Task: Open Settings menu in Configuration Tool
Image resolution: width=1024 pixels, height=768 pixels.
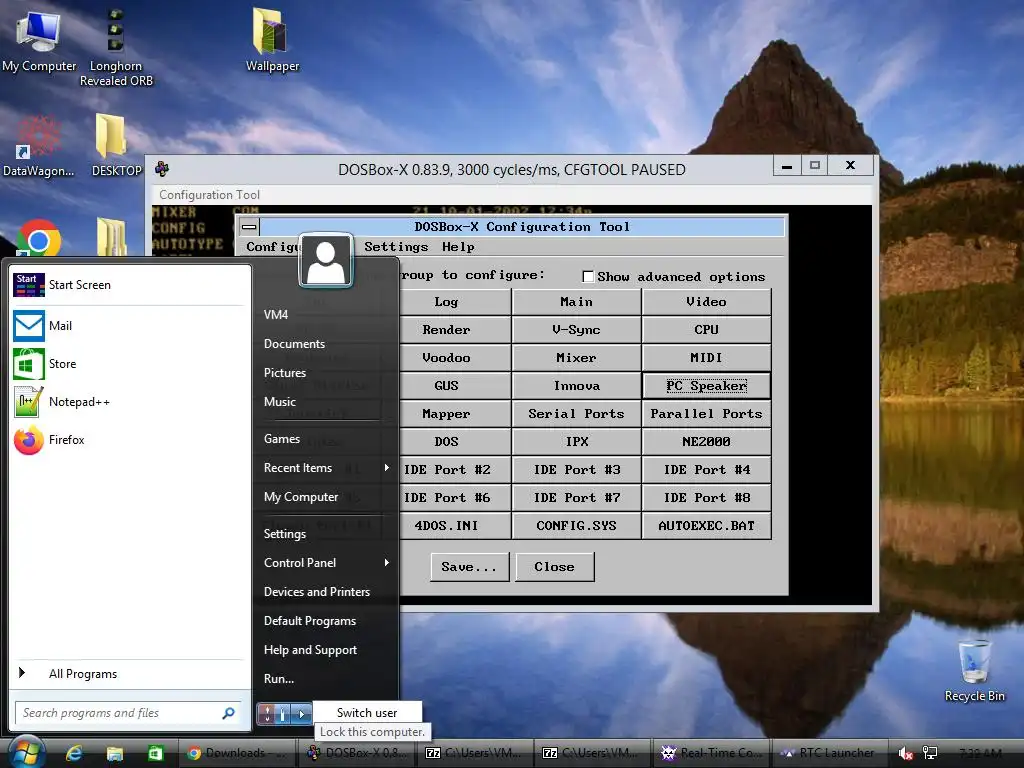Action: pyautogui.click(x=396, y=247)
